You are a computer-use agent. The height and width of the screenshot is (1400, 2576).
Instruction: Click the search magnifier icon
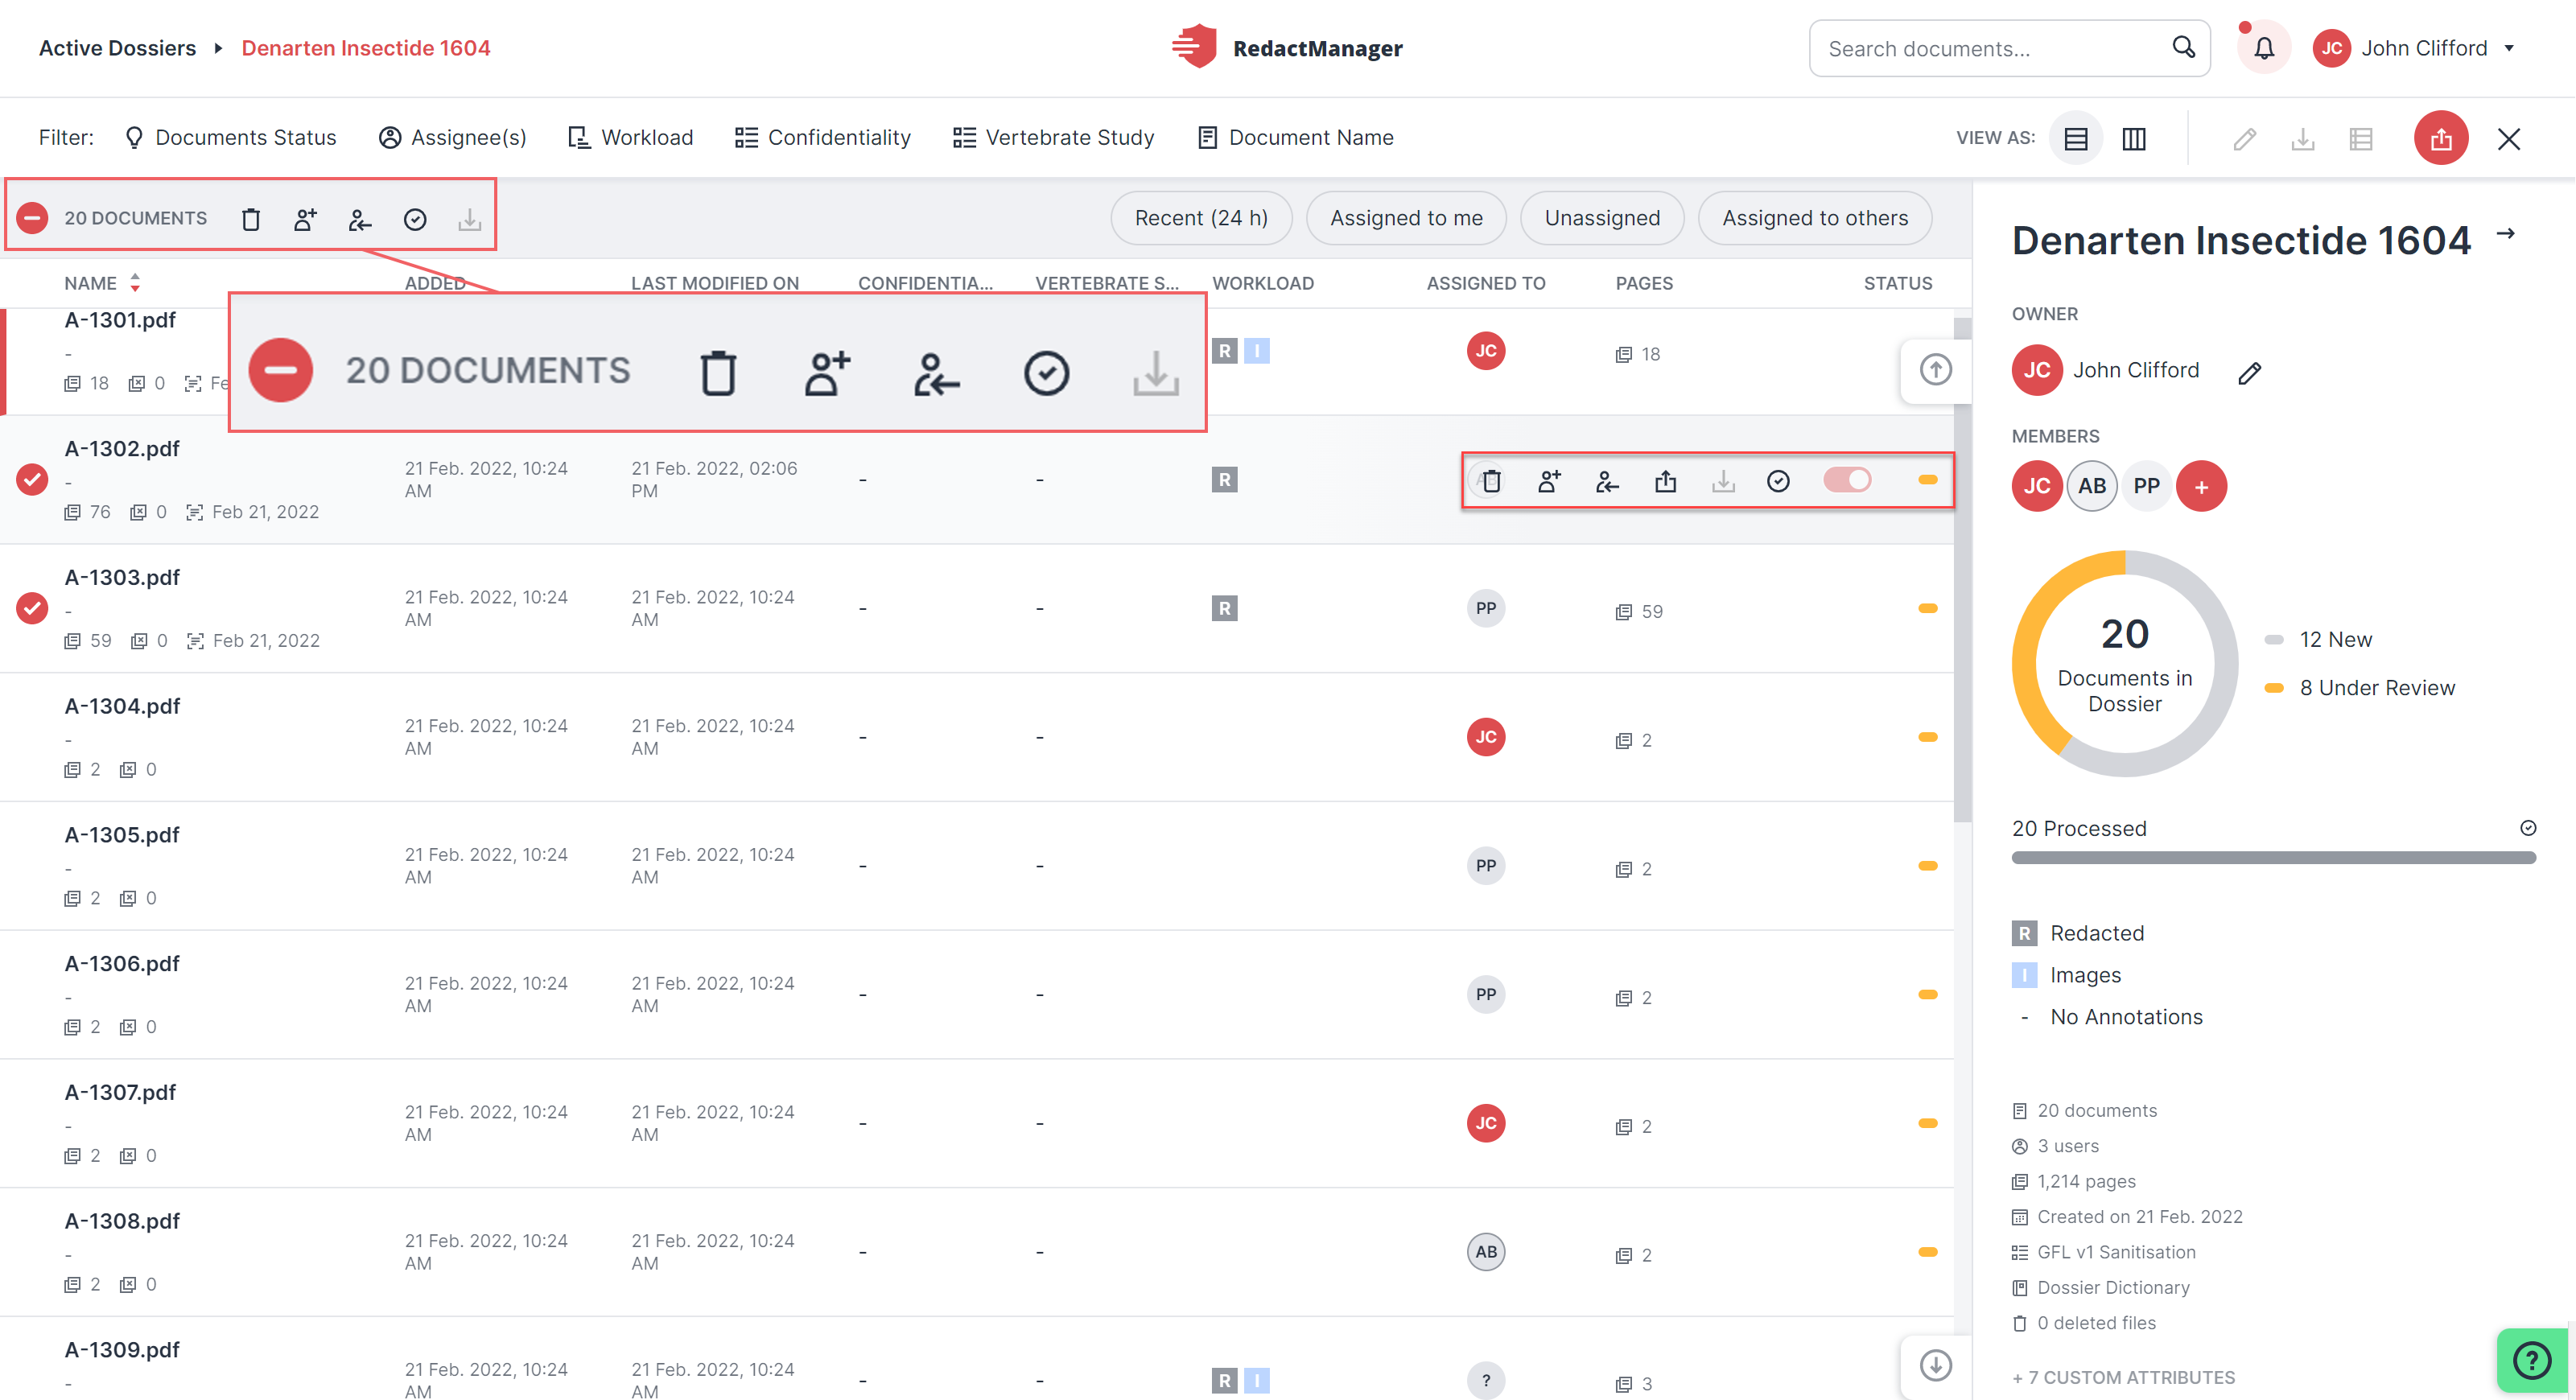[2183, 48]
